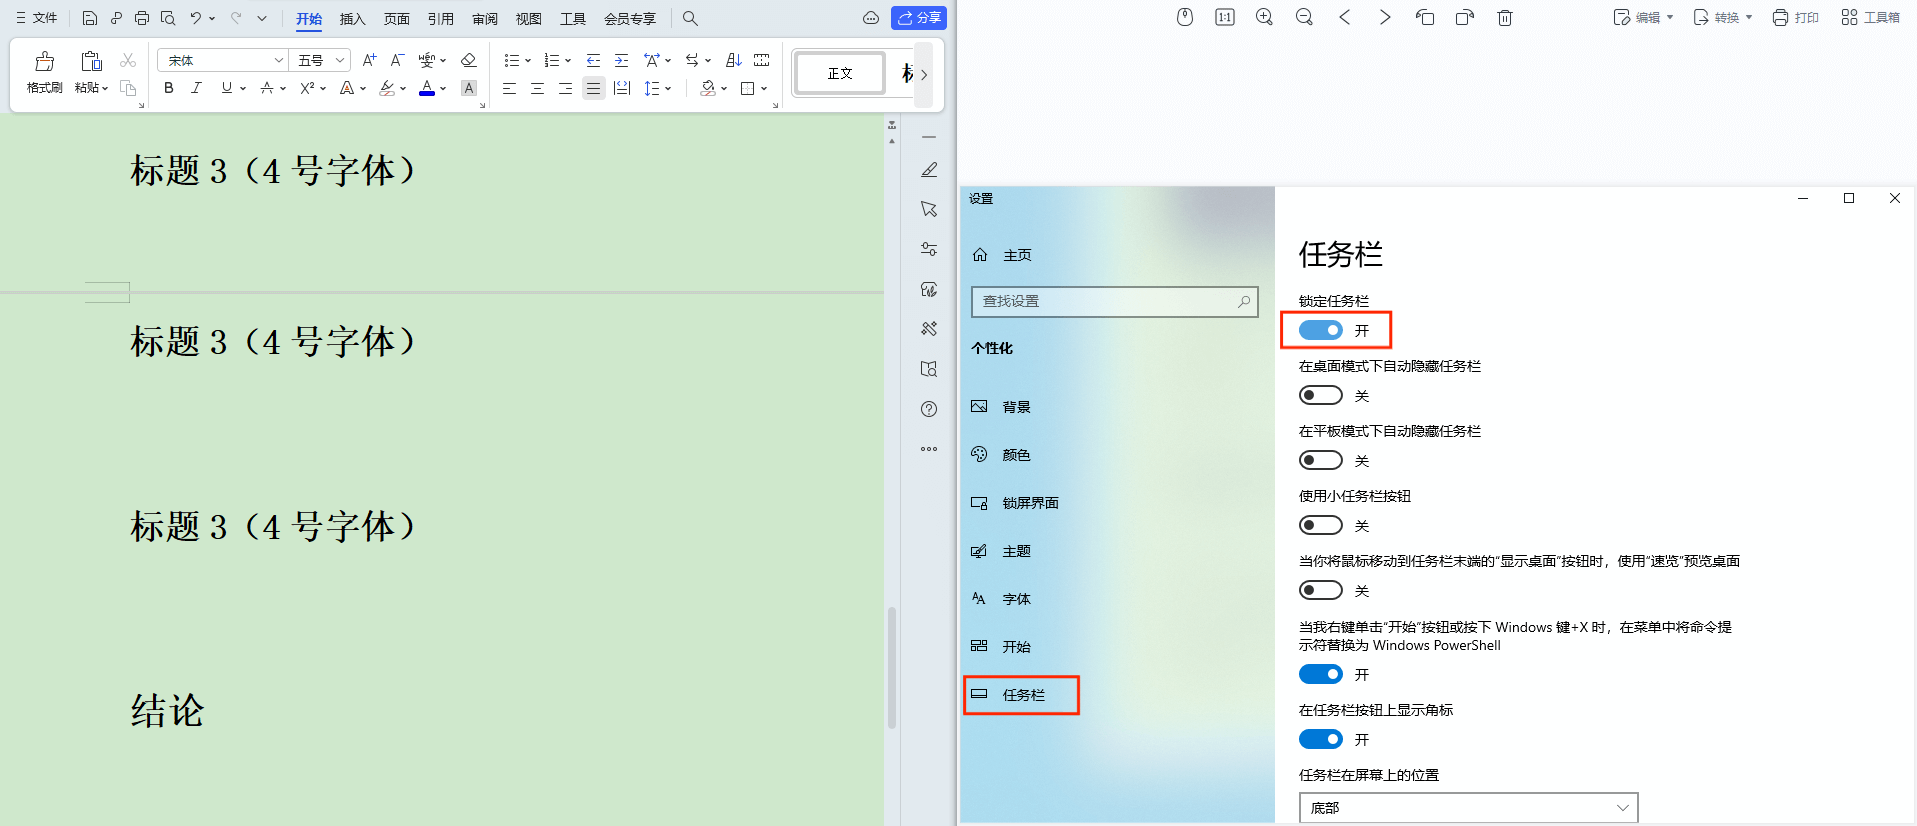
Task: Click the increase indent icon
Action: pyautogui.click(x=621, y=60)
